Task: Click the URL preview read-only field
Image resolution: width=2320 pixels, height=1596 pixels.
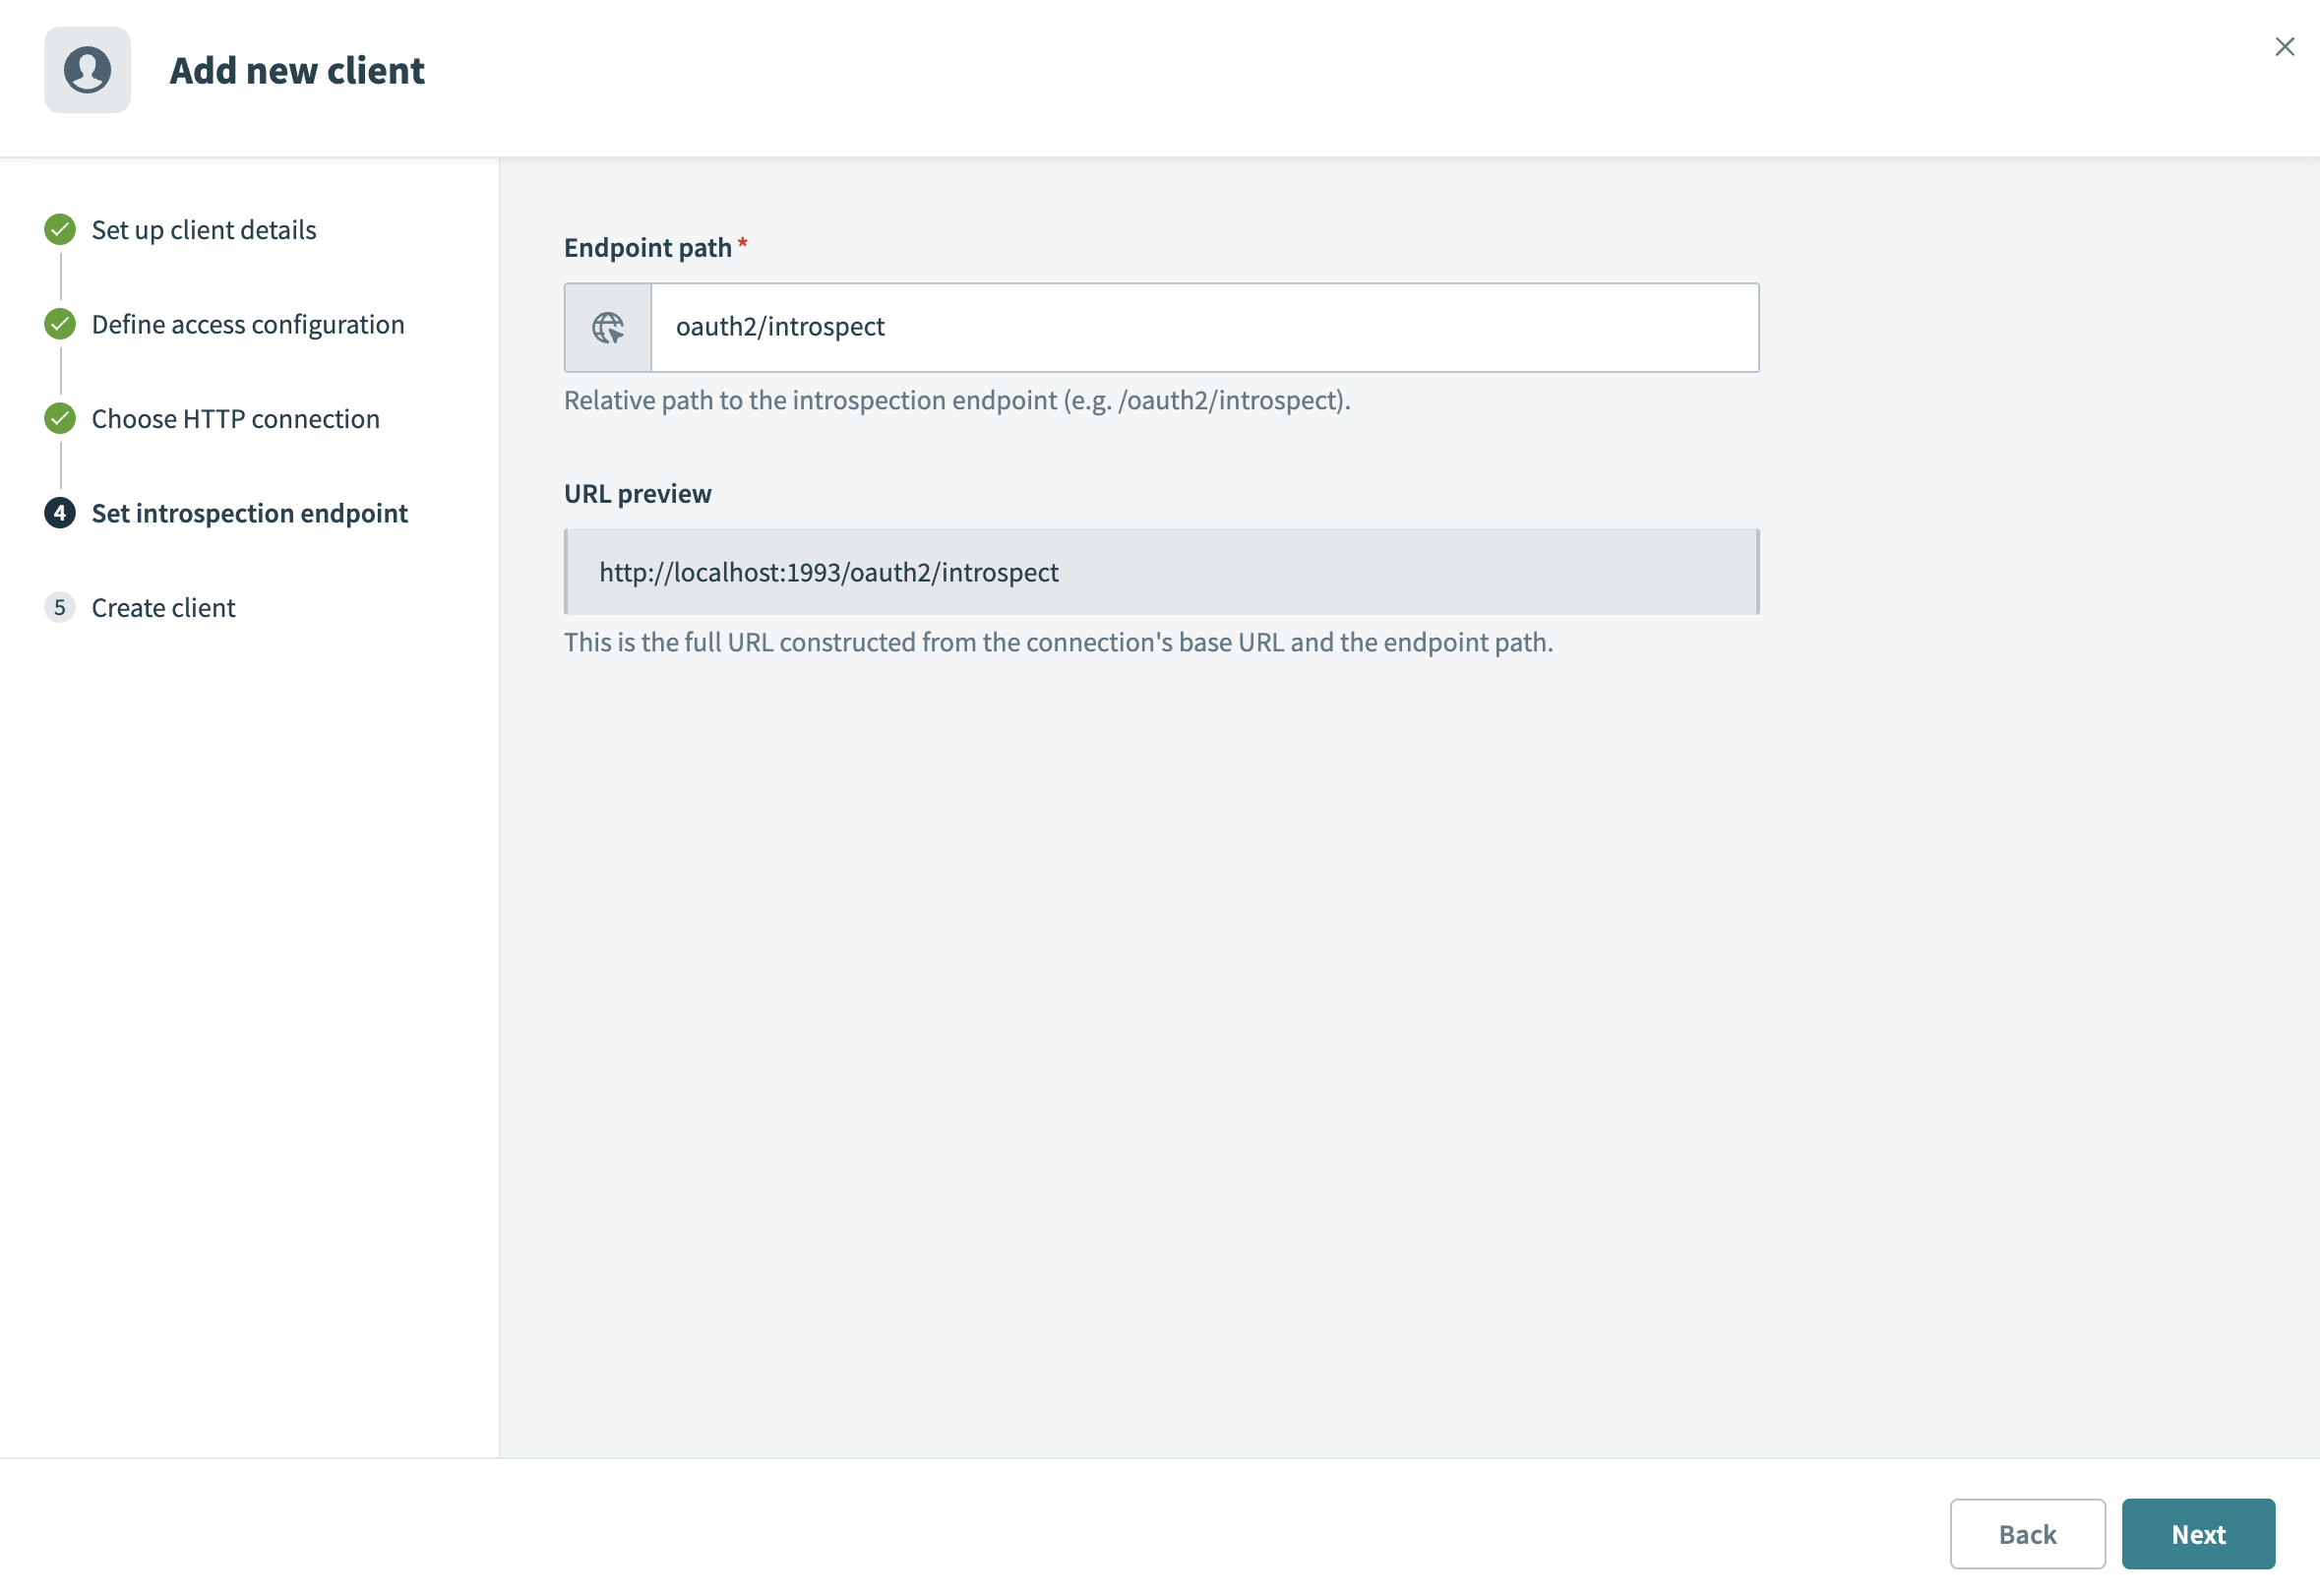Action: (1160, 572)
